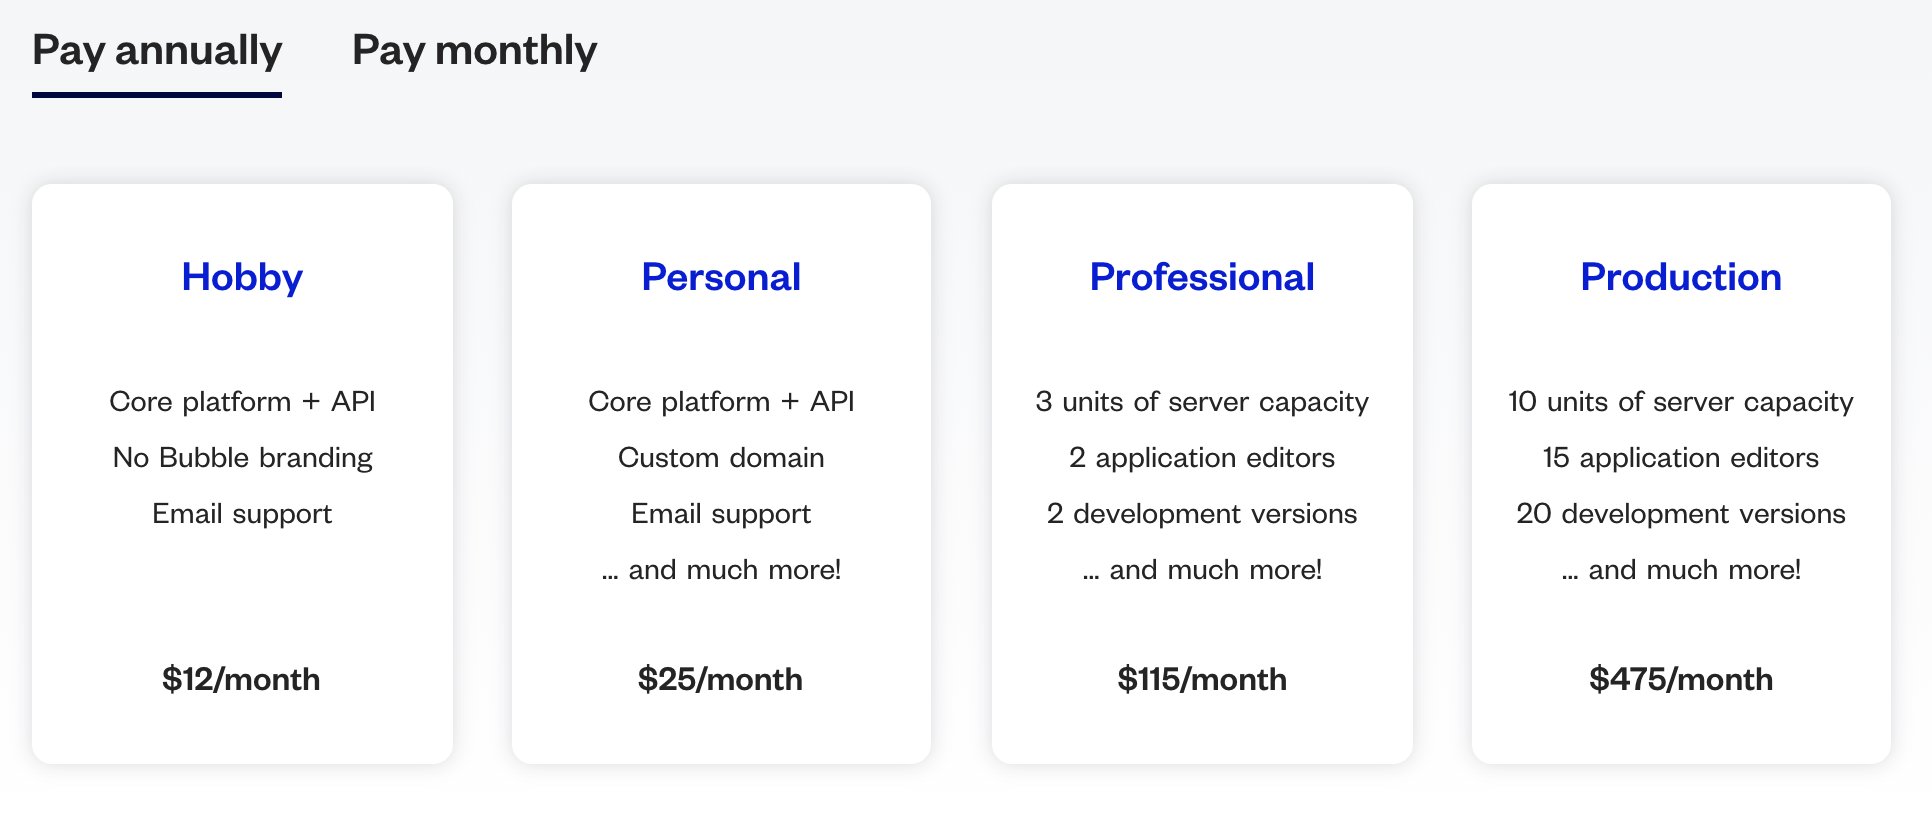The width and height of the screenshot is (1932, 832).
Task: Click the Production plan title
Action: pos(1680,277)
